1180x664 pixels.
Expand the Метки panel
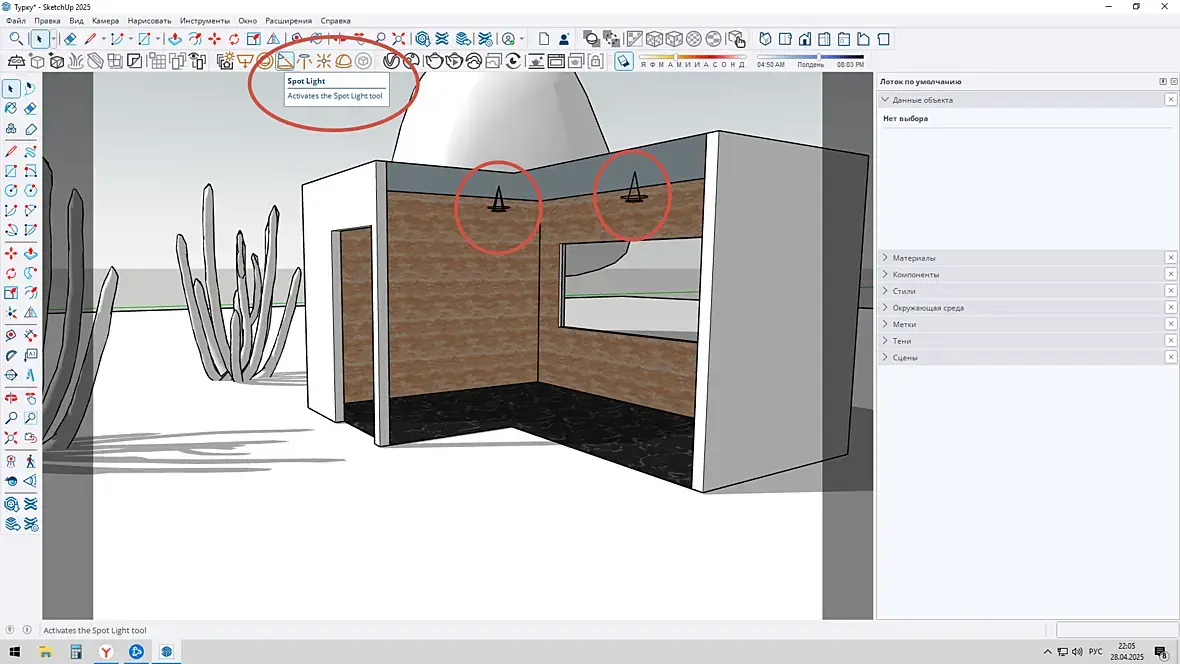[885, 324]
